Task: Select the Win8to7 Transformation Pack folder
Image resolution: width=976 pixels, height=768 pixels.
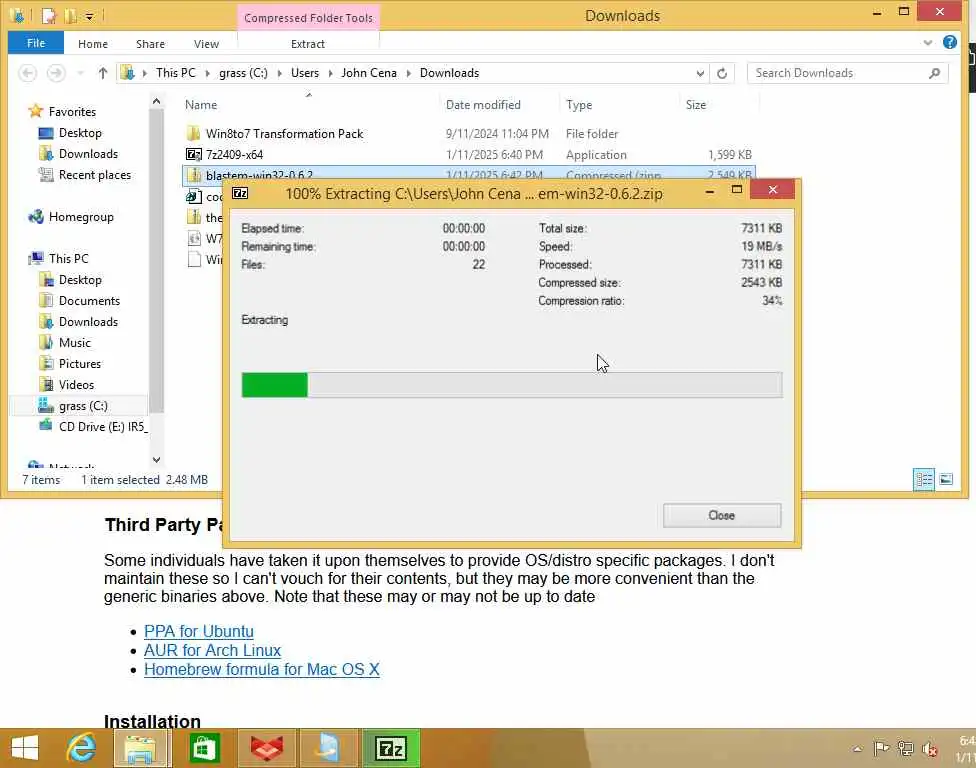Action: (x=284, y=134)
